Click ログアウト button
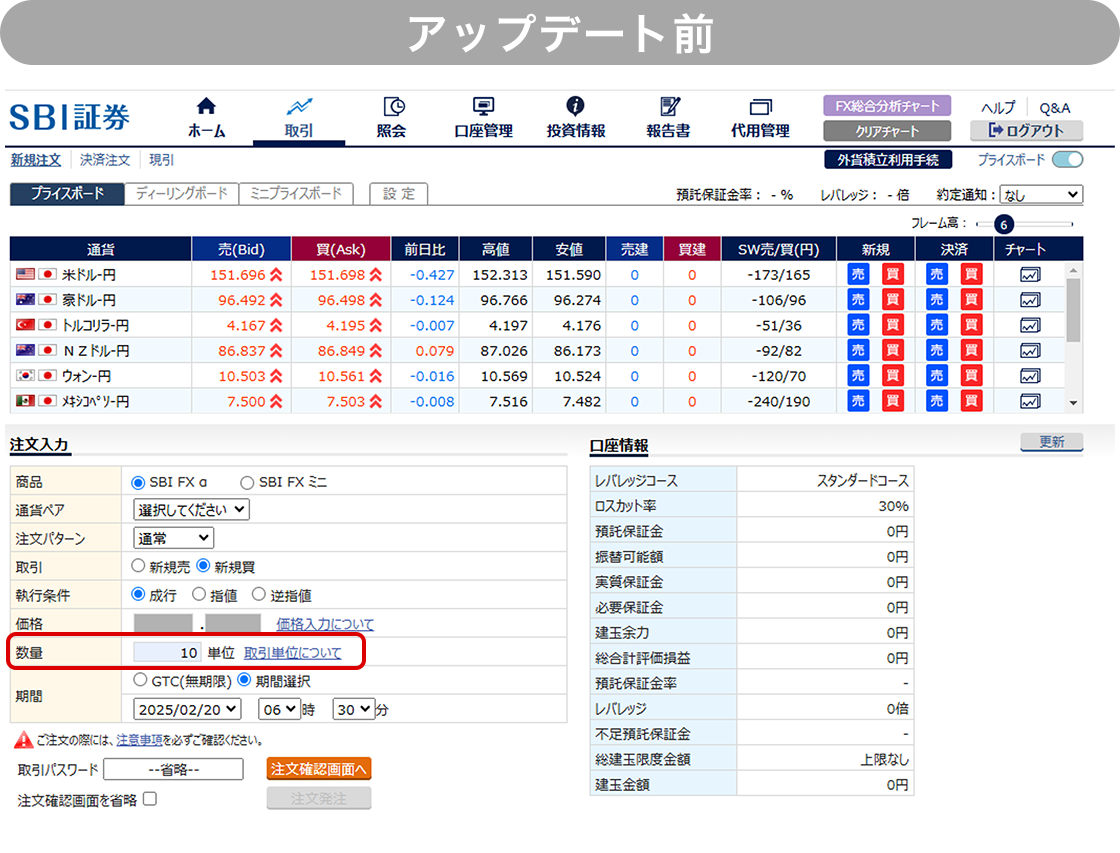Viewport: 1120px width, 853px height. click(x=1026, y=131)
